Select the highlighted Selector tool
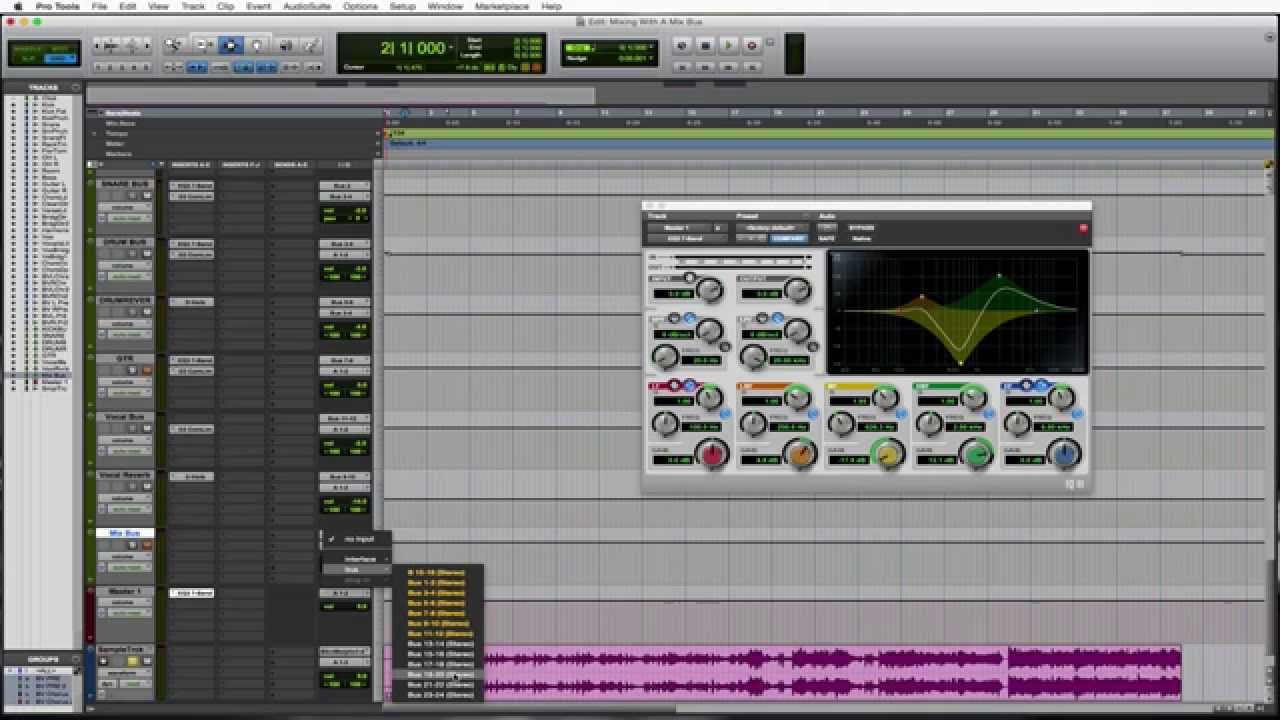Image resolution: width=1280 pixels, height=720 pixels. (x=230, y=45)
